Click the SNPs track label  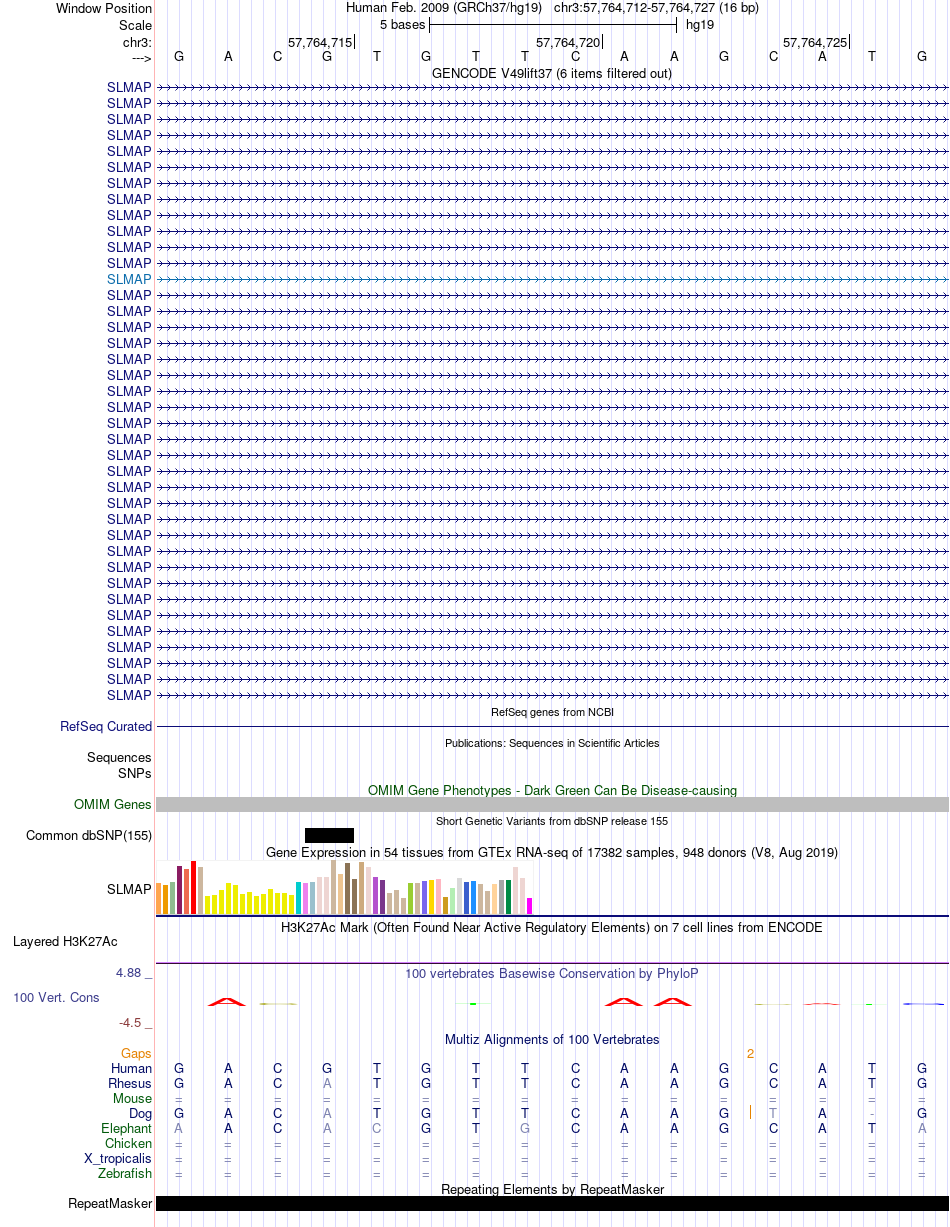pyautogui.click(x=135, y=773)
